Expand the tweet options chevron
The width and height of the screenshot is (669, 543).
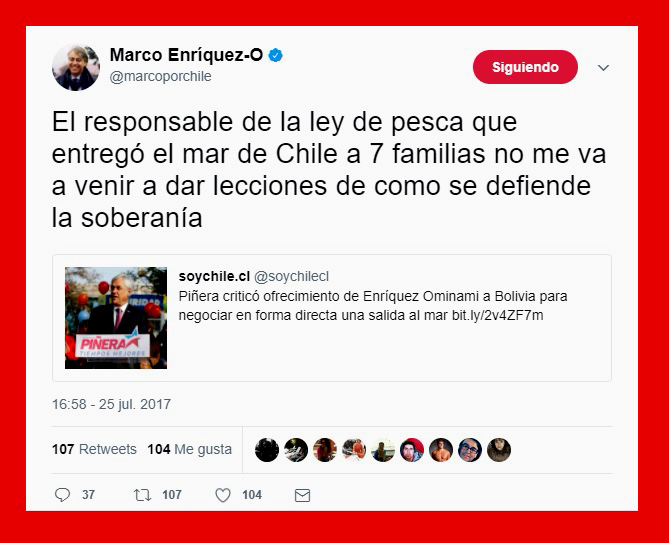coord(603,67)
